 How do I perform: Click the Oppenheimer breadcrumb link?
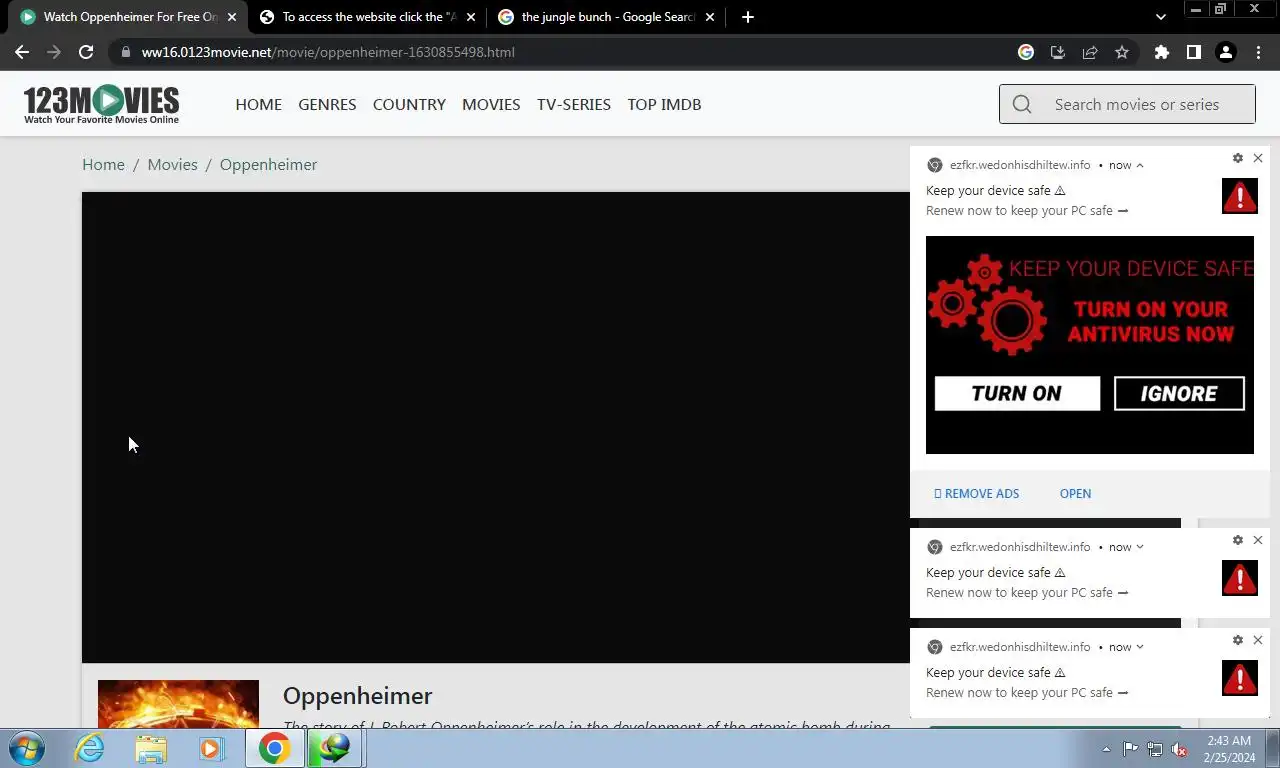[x=268, y=164]
